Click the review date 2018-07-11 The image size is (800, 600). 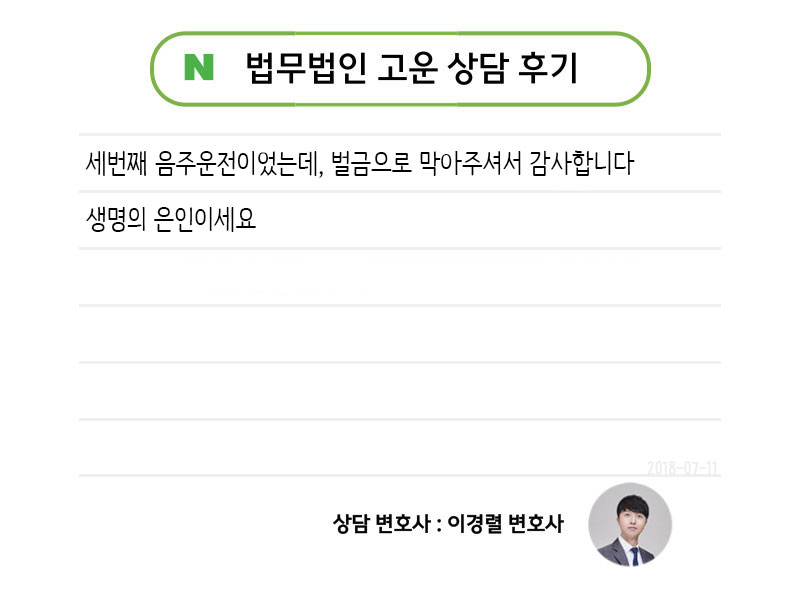click(x=683, y=468)
